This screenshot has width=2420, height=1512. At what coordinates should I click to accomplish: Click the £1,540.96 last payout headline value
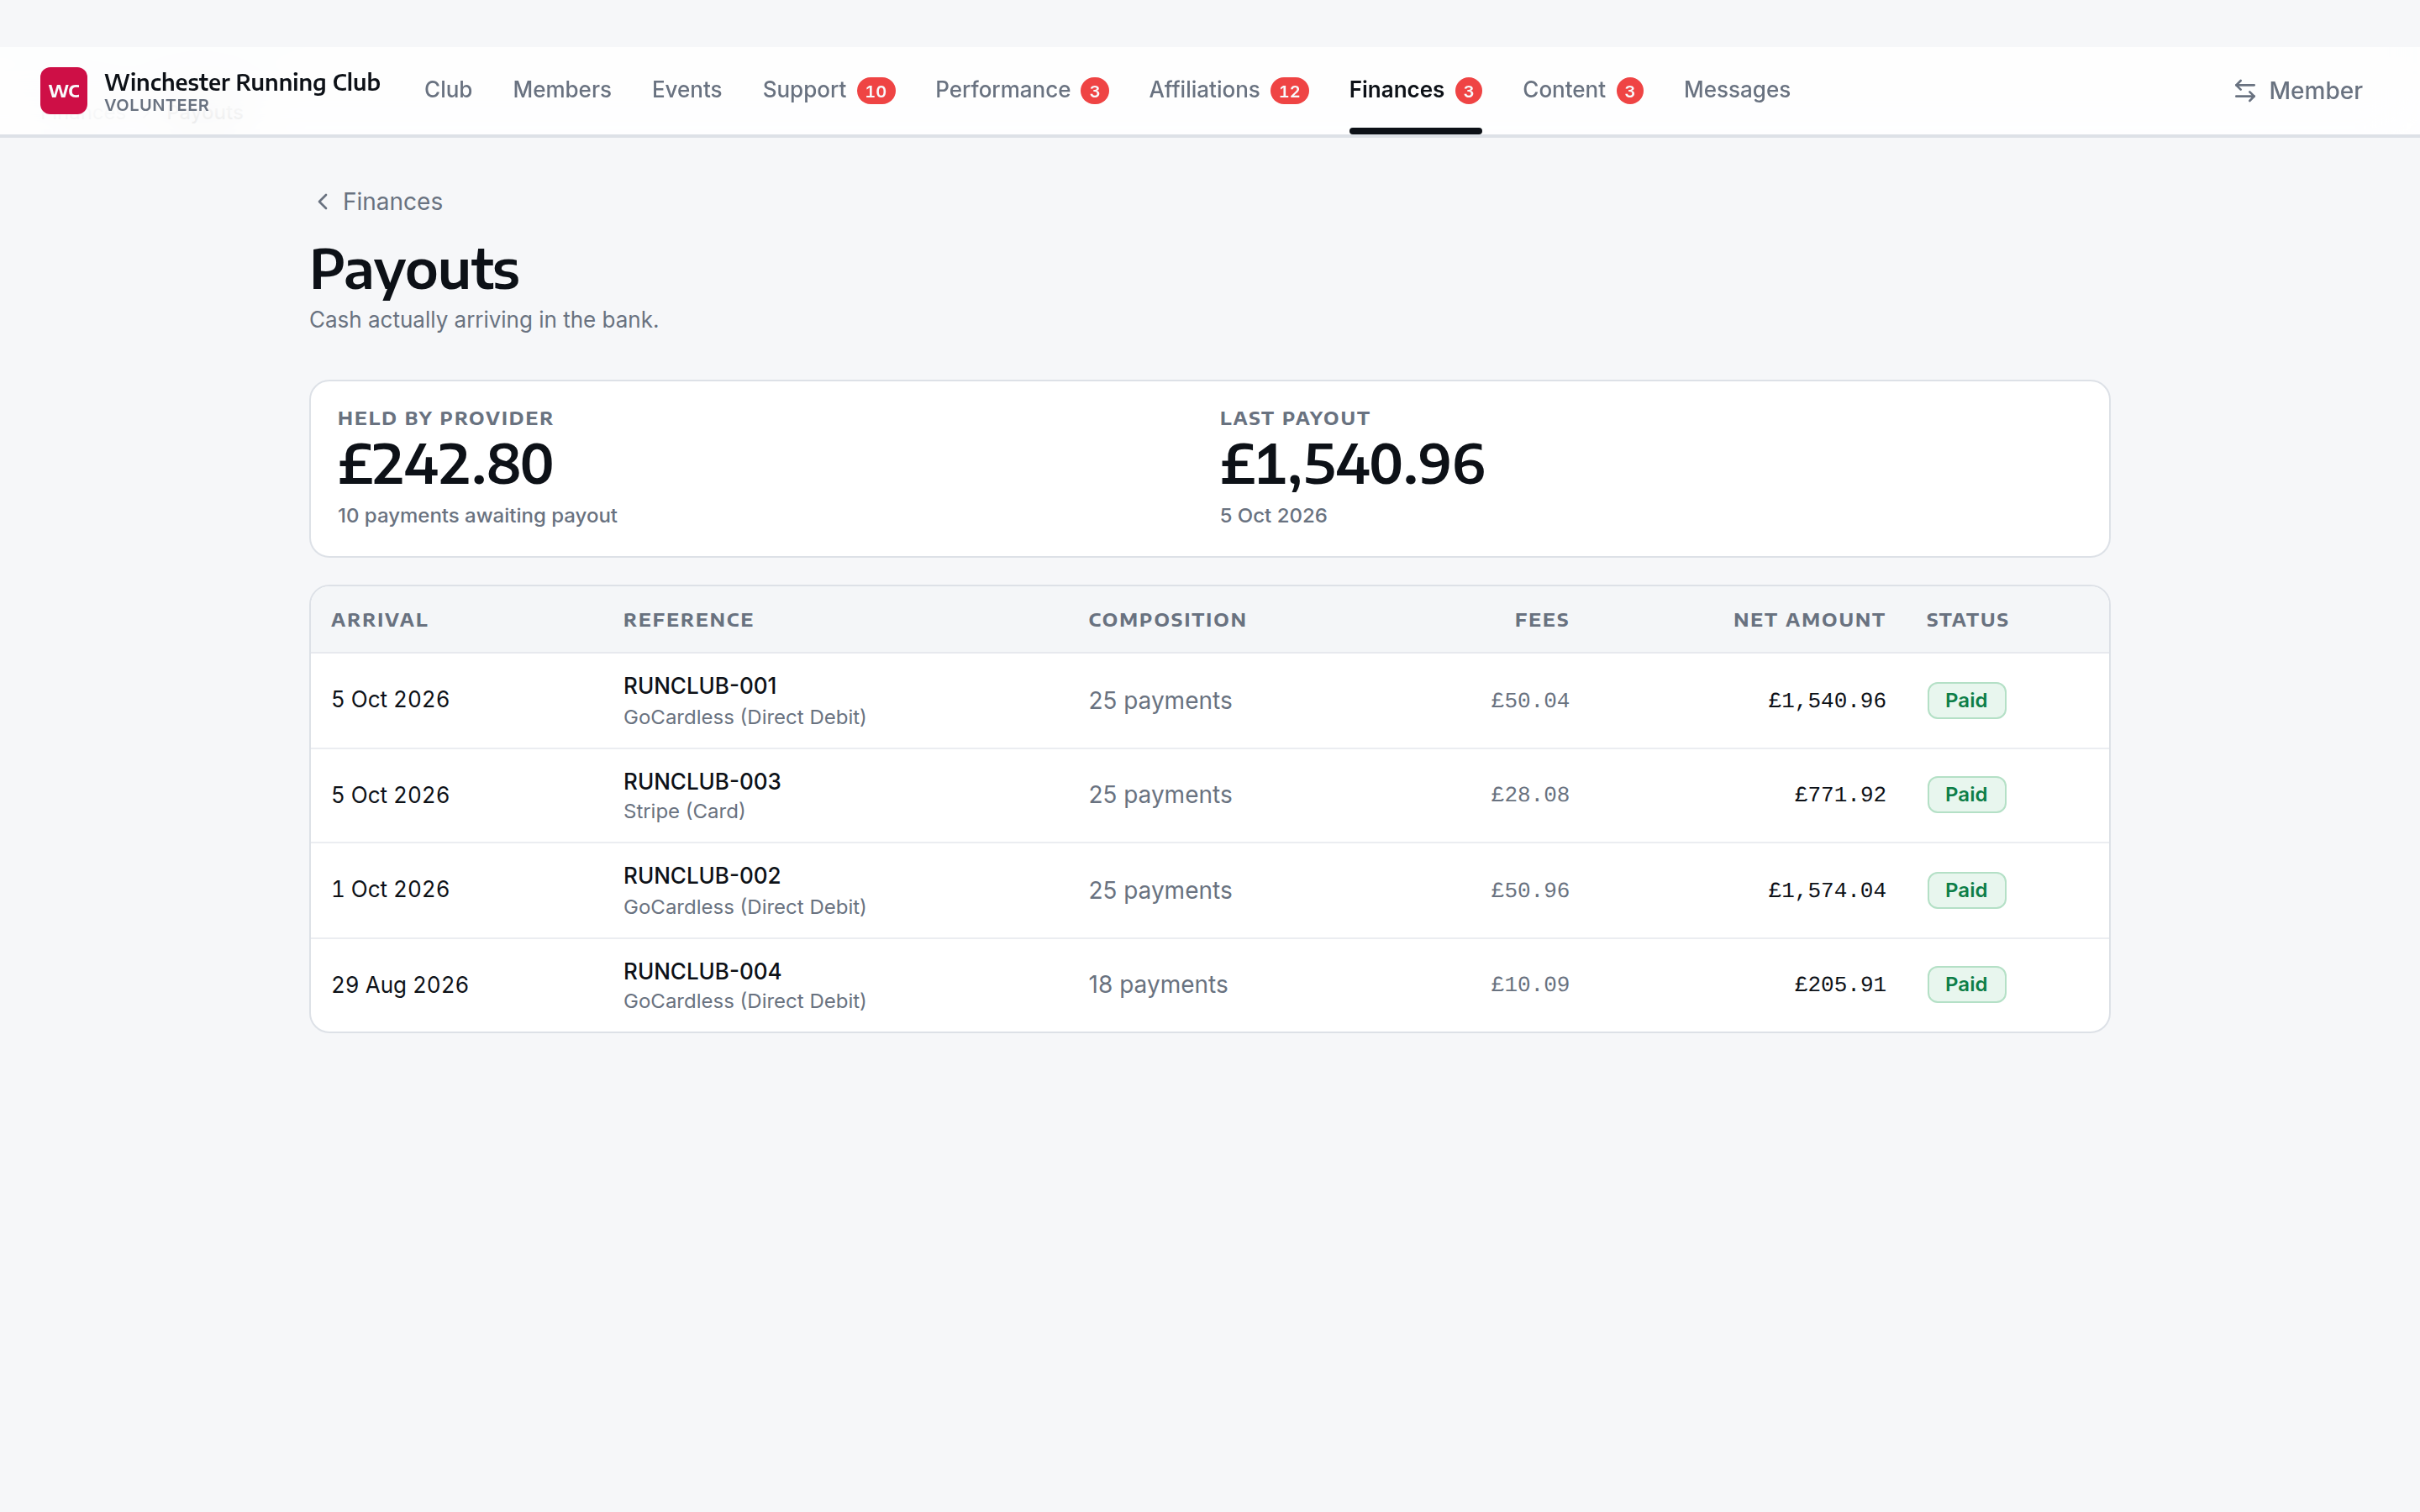[1352, 465]
